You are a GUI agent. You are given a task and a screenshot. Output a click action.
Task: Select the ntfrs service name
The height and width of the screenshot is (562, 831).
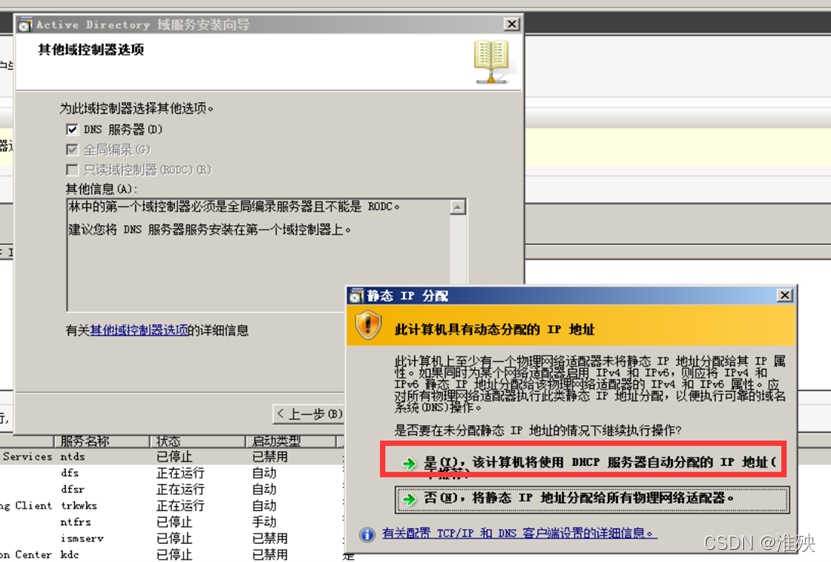coord(75,522)
